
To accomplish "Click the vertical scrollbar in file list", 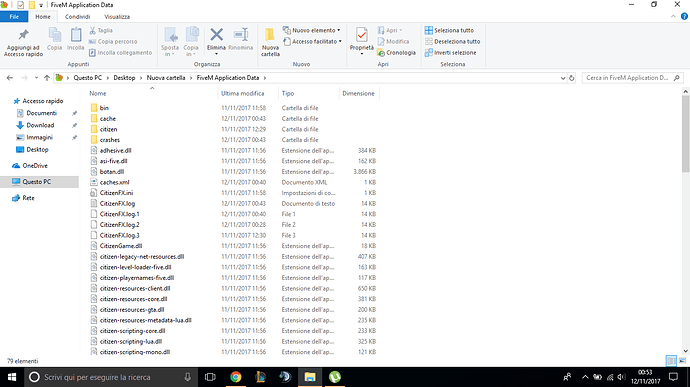I will 686,134.
